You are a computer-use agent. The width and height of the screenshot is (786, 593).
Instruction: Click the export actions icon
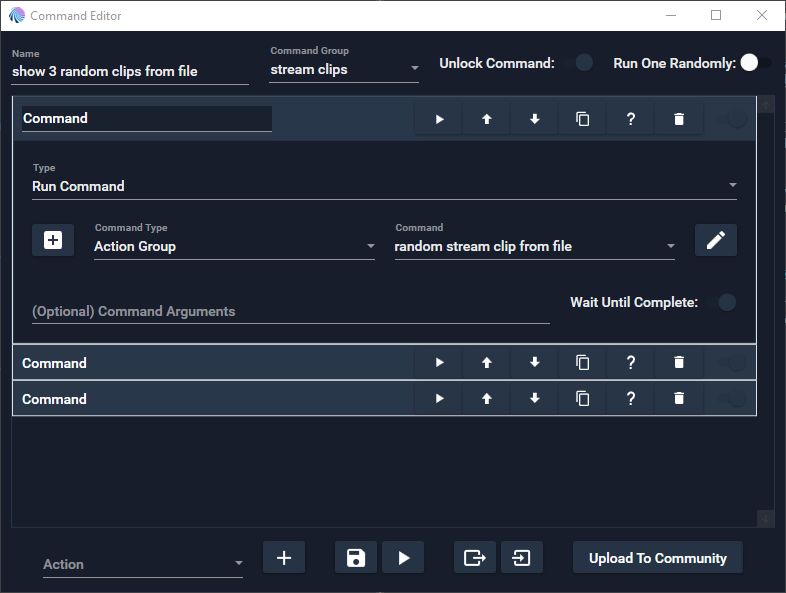(475, 558)
